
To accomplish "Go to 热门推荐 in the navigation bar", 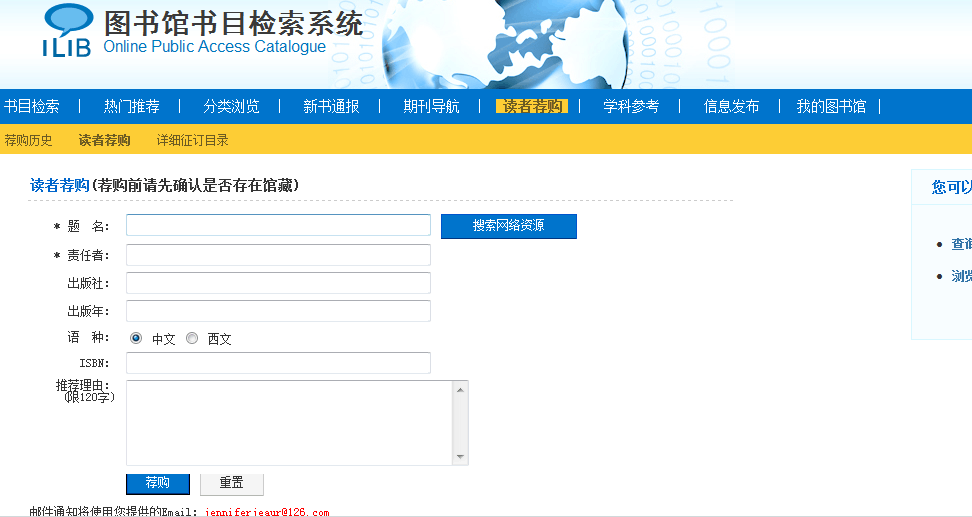I will coord(131,106).
